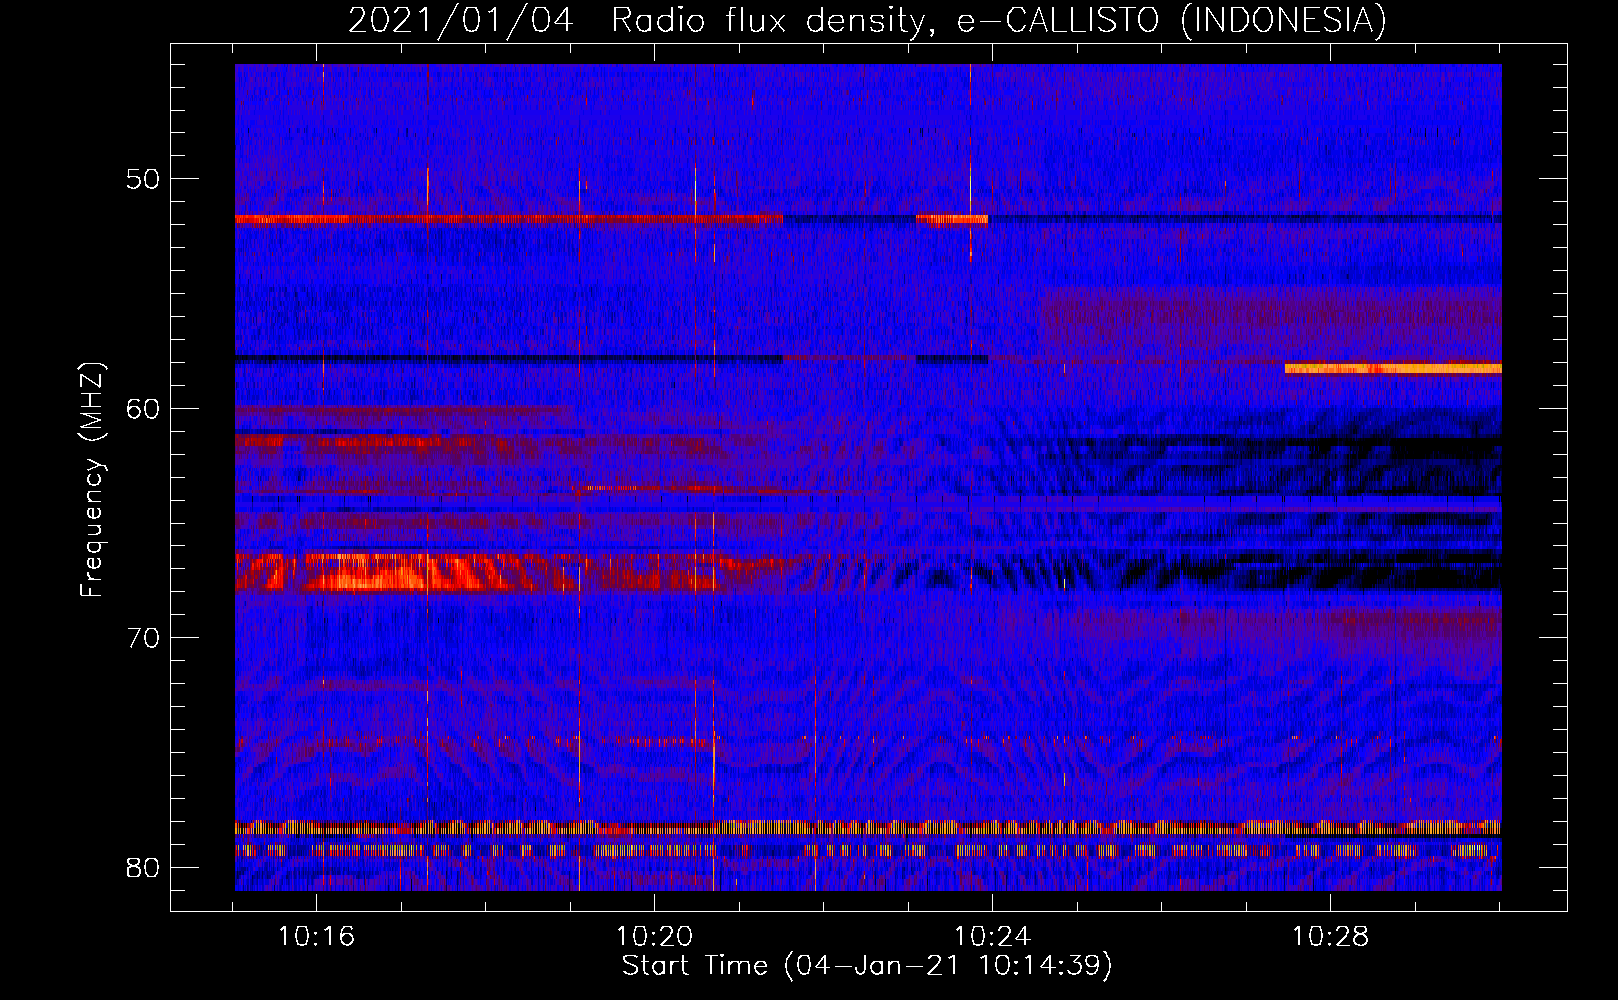
Task: Click the short orange segment at 10:23 near 52 MHz
Action: [x=952, y=218]
